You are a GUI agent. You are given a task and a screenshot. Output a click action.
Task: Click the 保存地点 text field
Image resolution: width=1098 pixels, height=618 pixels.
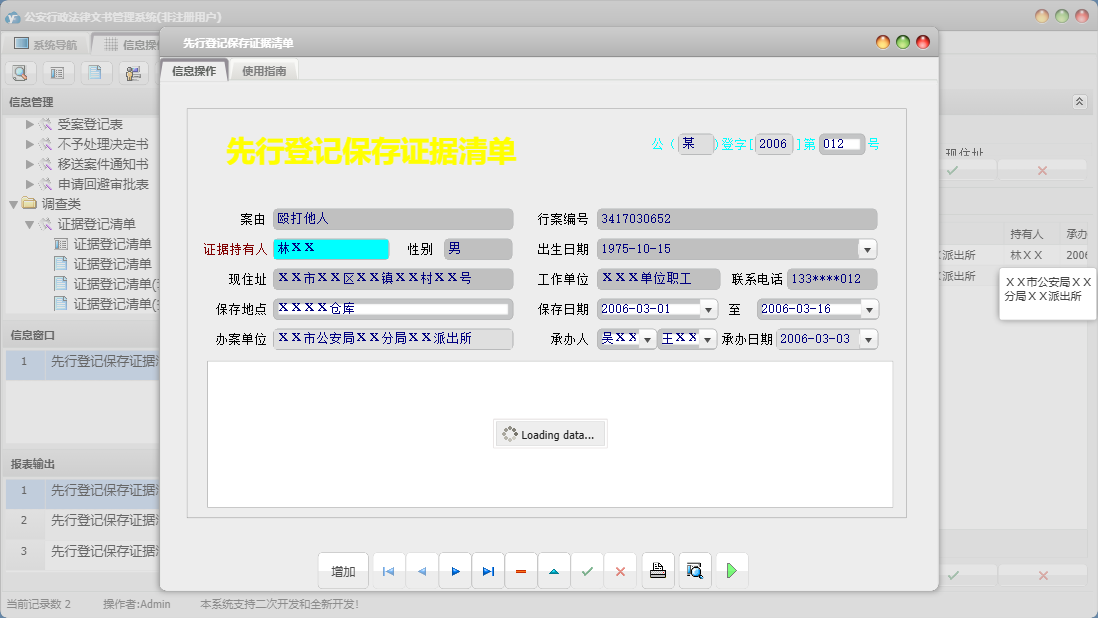[x=392, y=309]
